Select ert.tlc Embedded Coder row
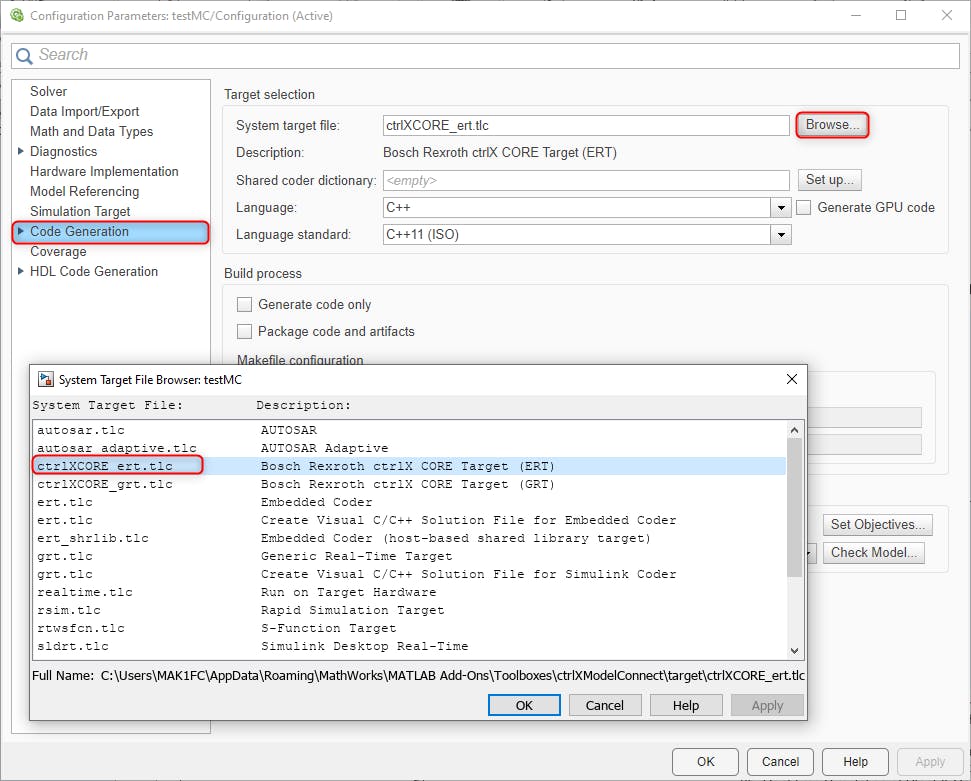This screenshot has width=971, height=781. point(410,502)
